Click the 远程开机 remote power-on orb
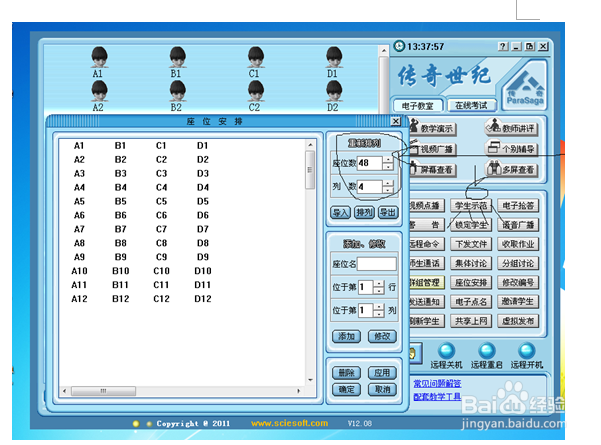 pos(526,350)
